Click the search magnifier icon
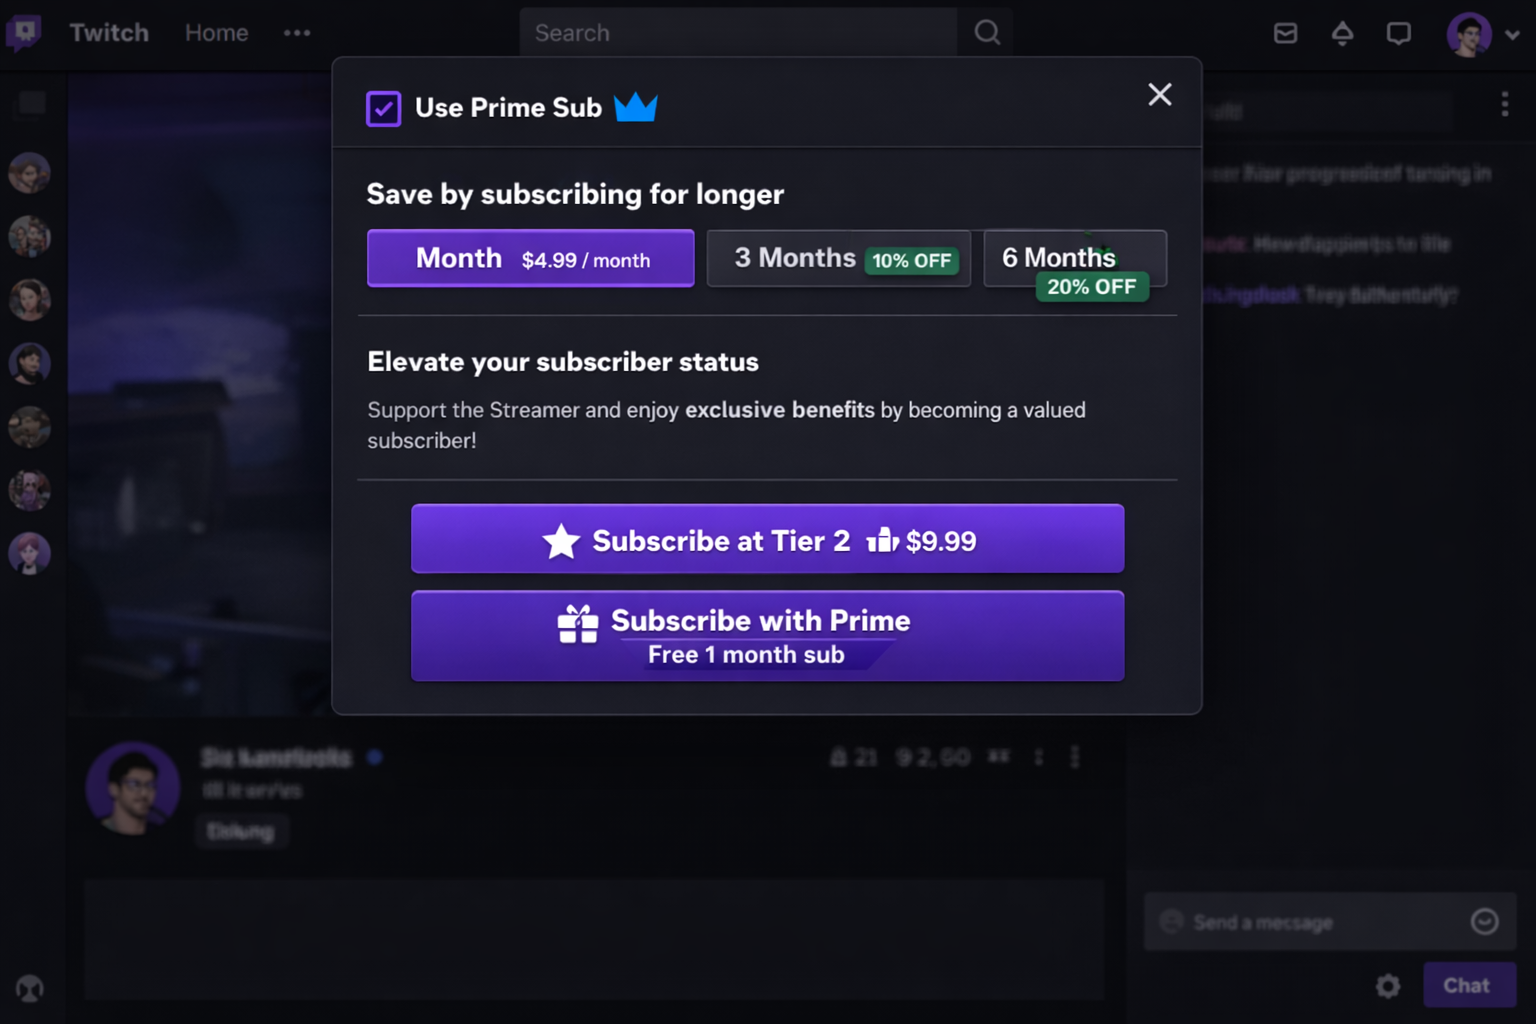The height and width of the screenshot is (1024, 1536). click(986, 32)
